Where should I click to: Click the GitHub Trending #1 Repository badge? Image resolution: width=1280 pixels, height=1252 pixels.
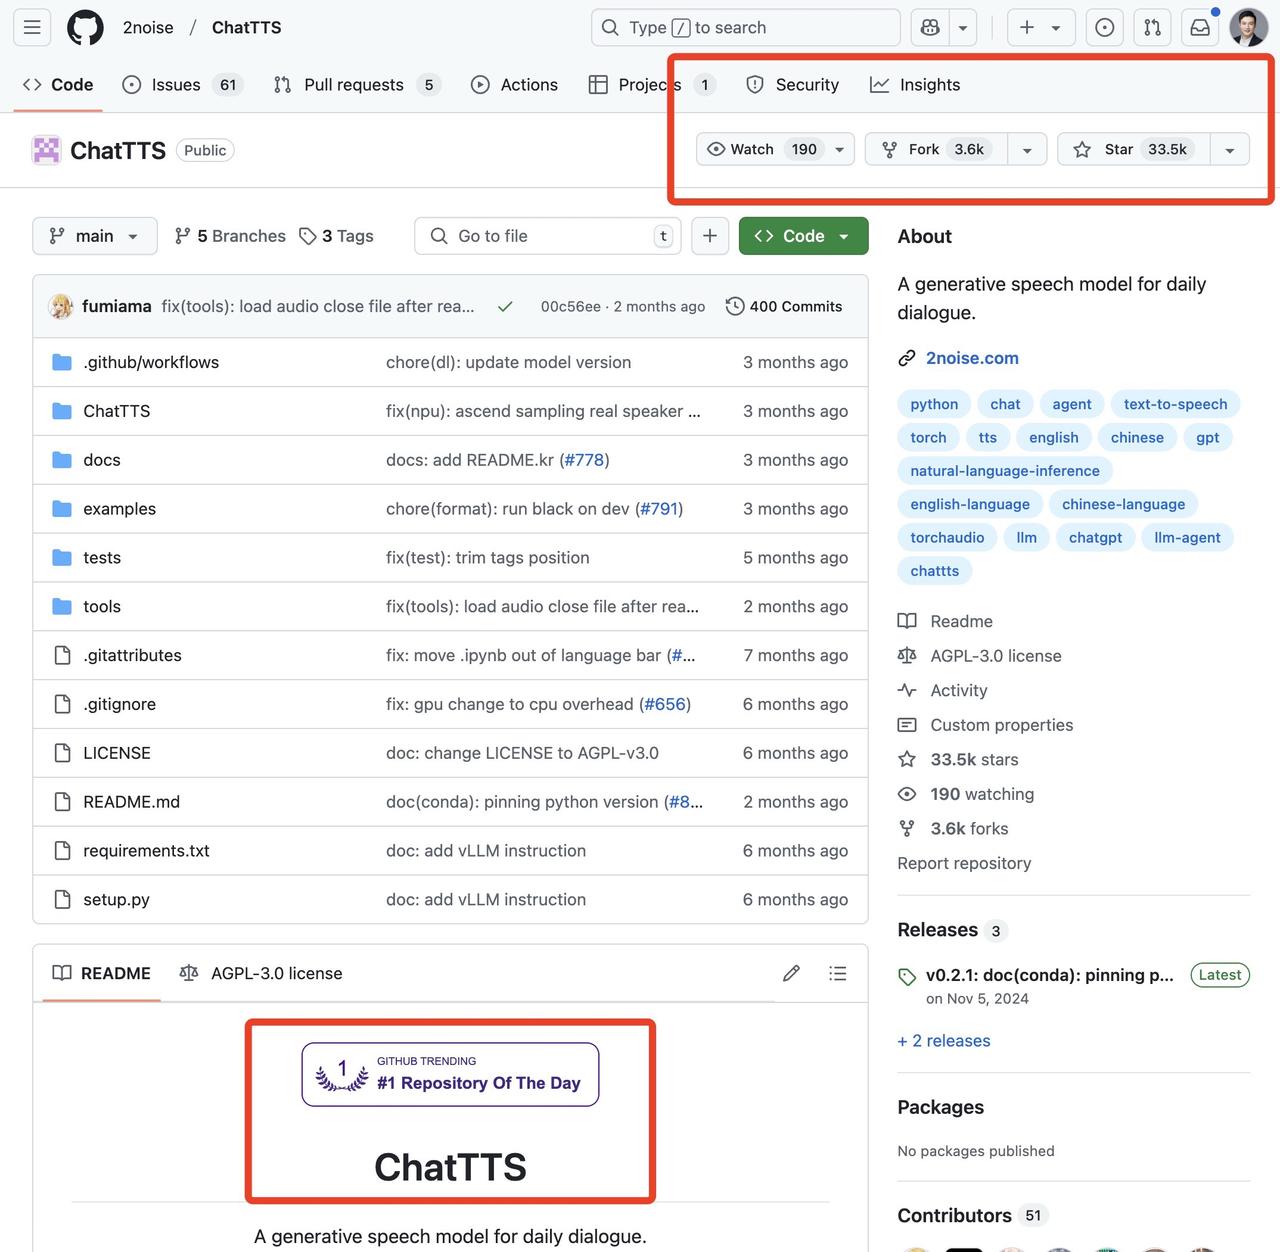pos(450,1075)
